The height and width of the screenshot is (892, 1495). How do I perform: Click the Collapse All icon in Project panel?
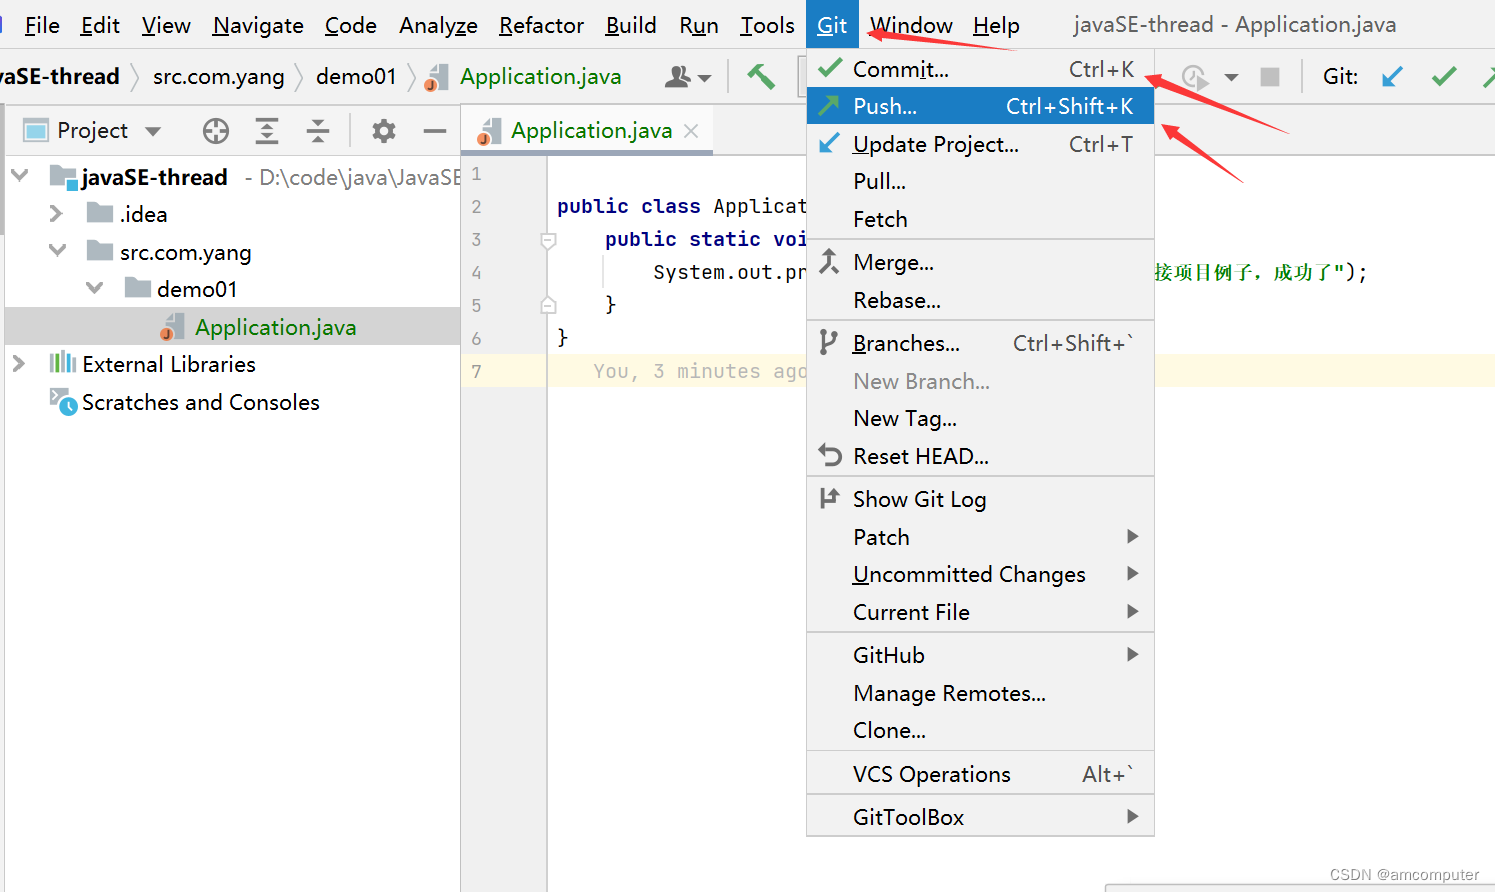pyautogui.click(x=318, y=130)
